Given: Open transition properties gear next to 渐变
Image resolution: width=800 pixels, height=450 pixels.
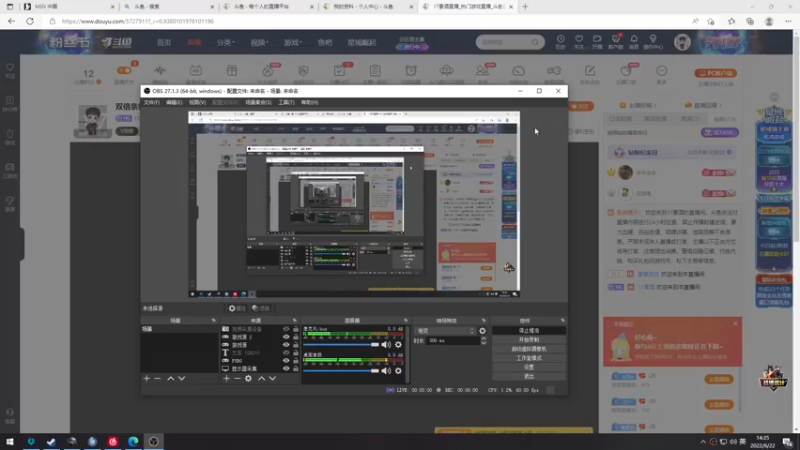Looking at the screenshot, I should (x=482, y=331).
